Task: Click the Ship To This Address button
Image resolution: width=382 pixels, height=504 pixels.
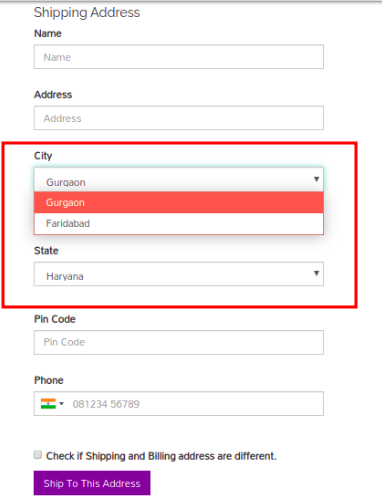Action: click(92, 483)
